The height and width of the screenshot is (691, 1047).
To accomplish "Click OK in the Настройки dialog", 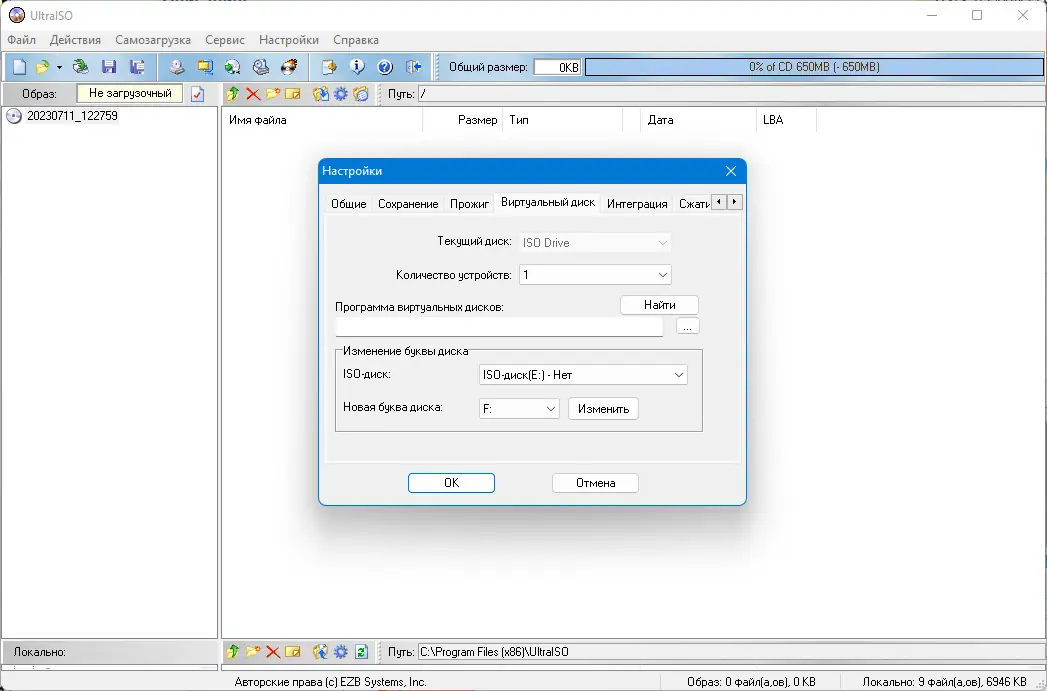I will click(x=451, y=483).
